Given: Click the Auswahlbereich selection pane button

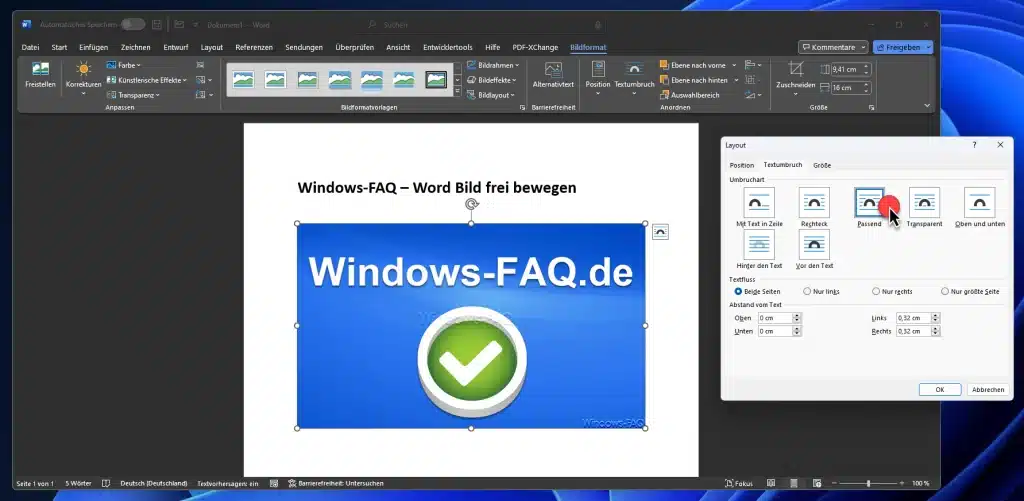Looking at the screenshot, I should pyautogui.click(x=690, y=95).
